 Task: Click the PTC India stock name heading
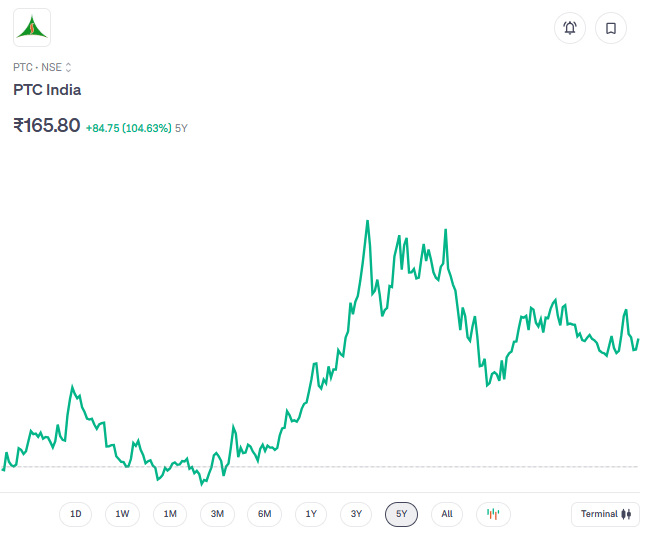pyautogui.click(x=47, y=90)
